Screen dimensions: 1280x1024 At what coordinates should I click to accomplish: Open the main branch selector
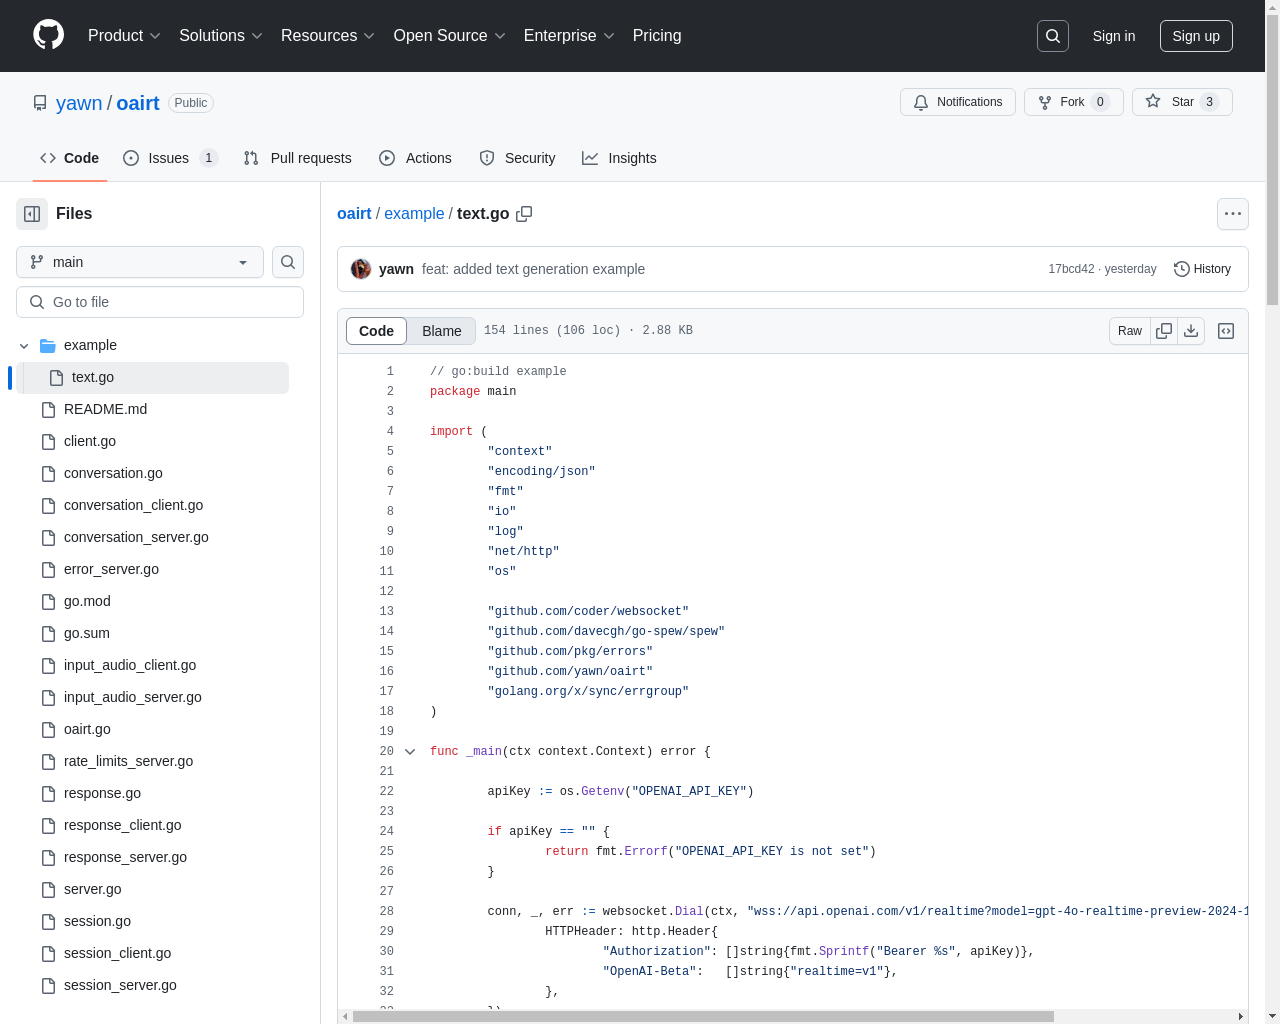click(140, 262)
